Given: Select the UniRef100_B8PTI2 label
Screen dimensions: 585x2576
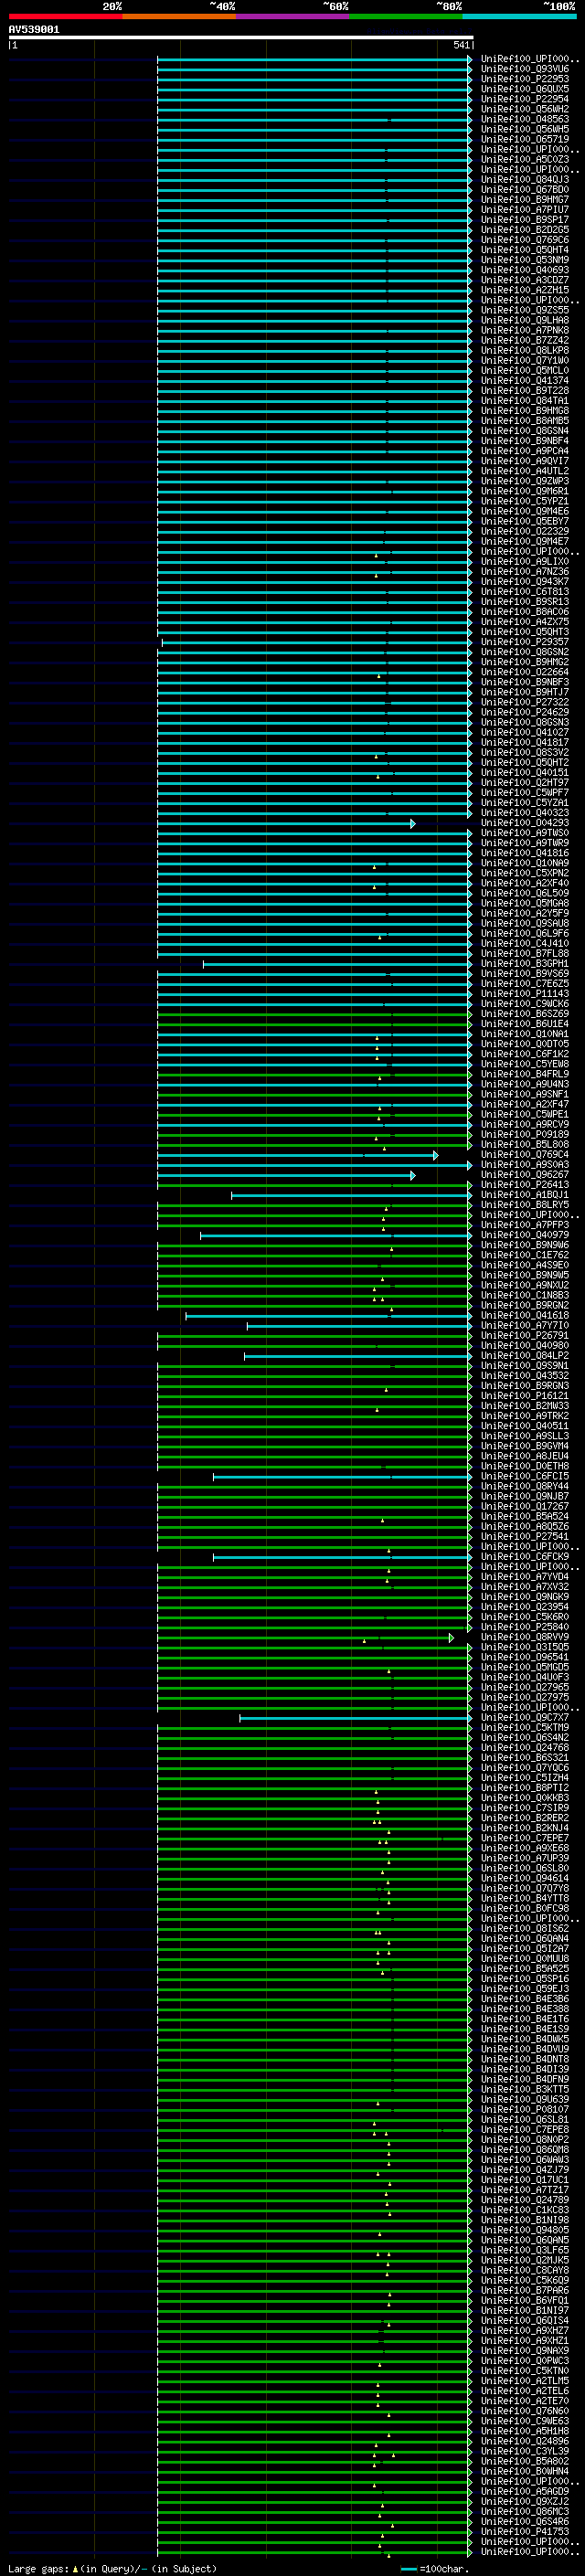Looking at the screenshot, I should point(525,1789).
